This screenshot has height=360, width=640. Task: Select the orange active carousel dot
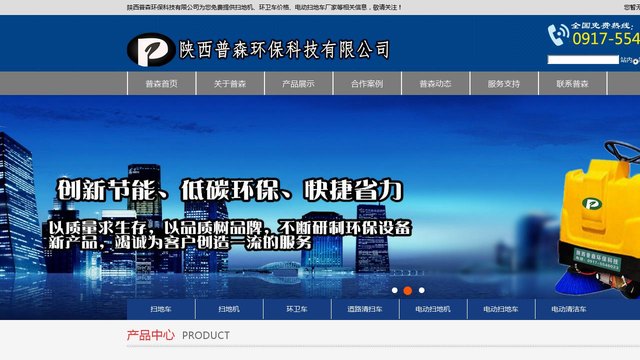pyautogui.click(x=408, y=290)
